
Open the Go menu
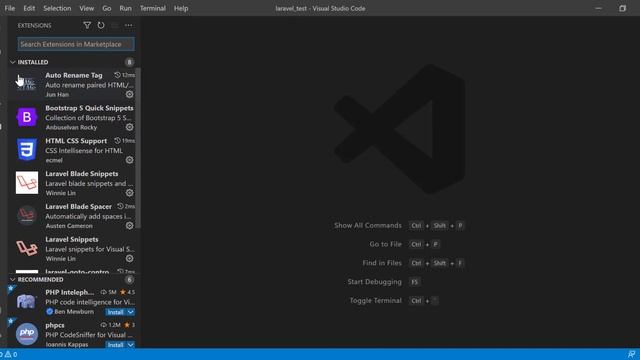pos(107,8)
